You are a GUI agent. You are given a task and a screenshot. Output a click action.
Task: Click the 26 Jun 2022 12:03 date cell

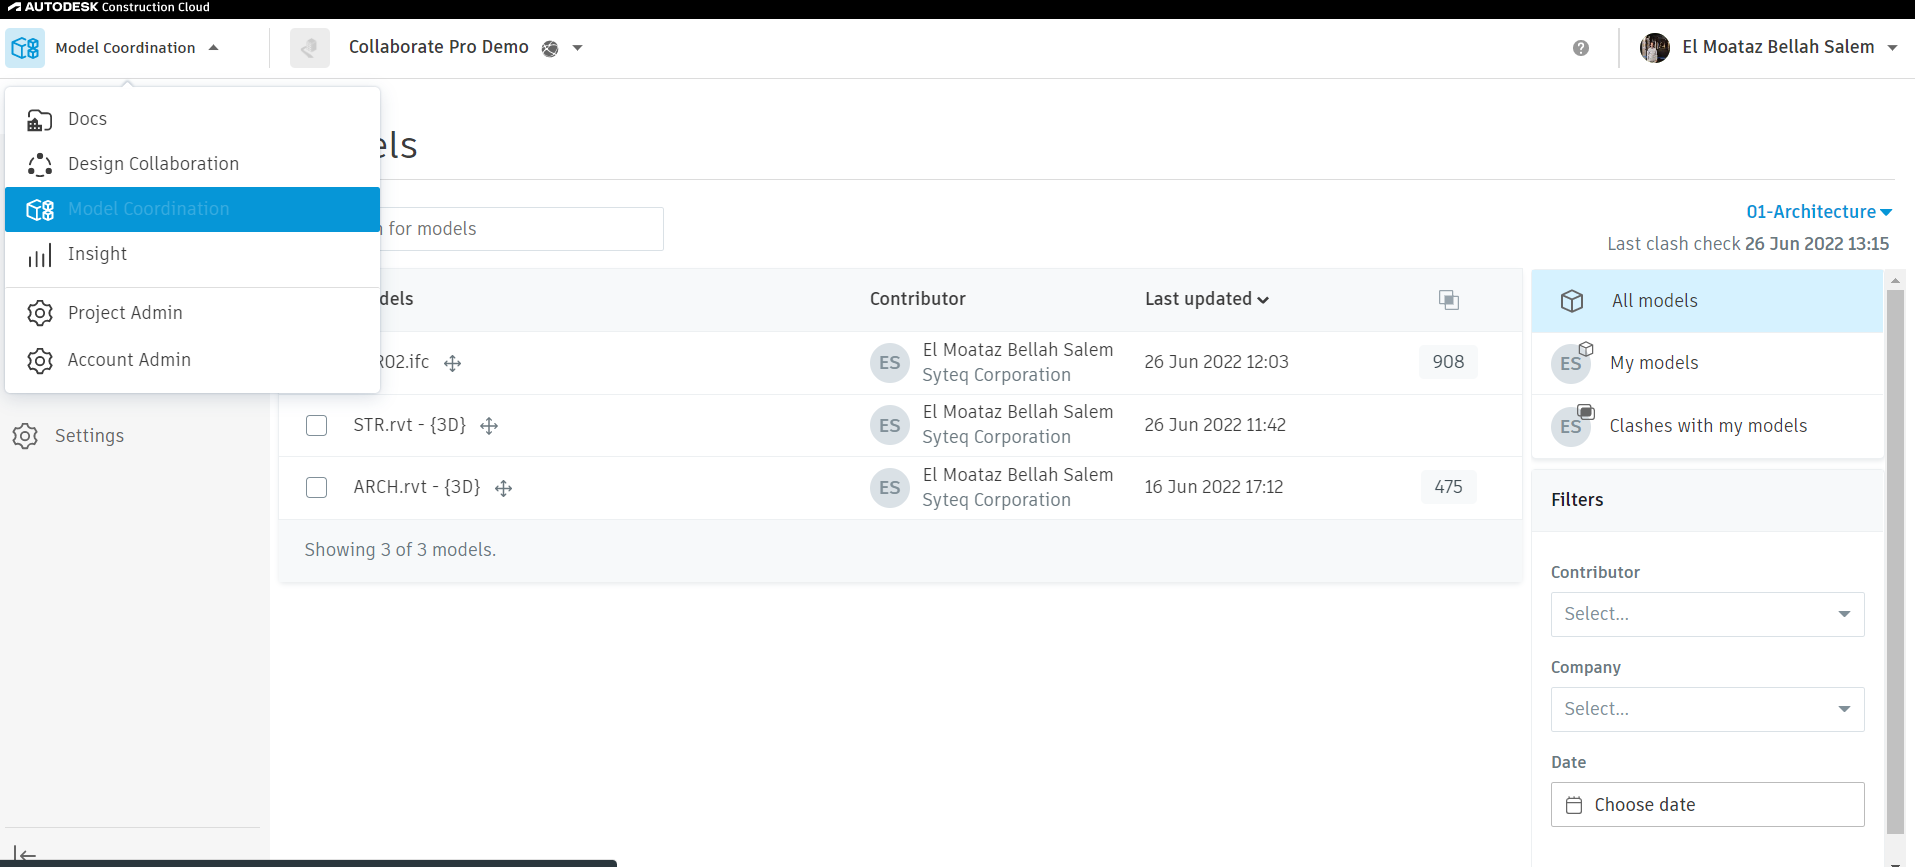[1216, 362]
